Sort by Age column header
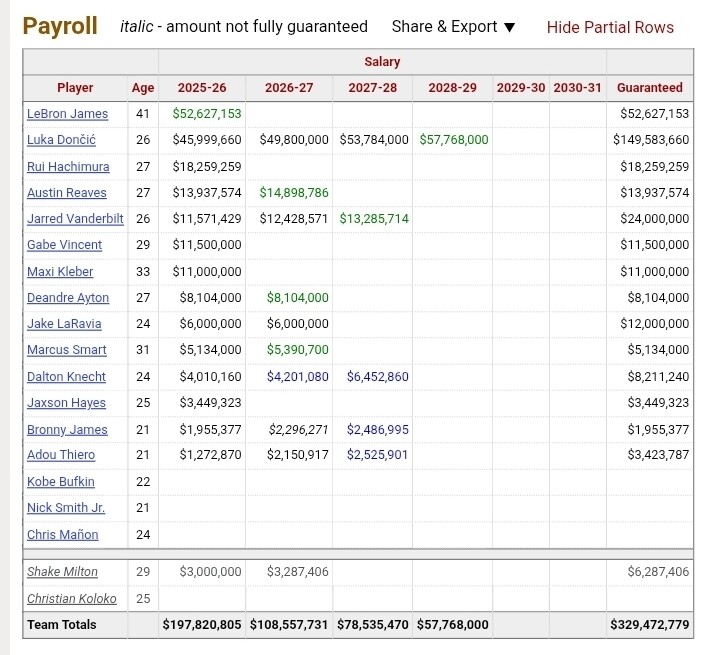The height and width of the screenshot is (655, 719). click(x=143, y=88)
